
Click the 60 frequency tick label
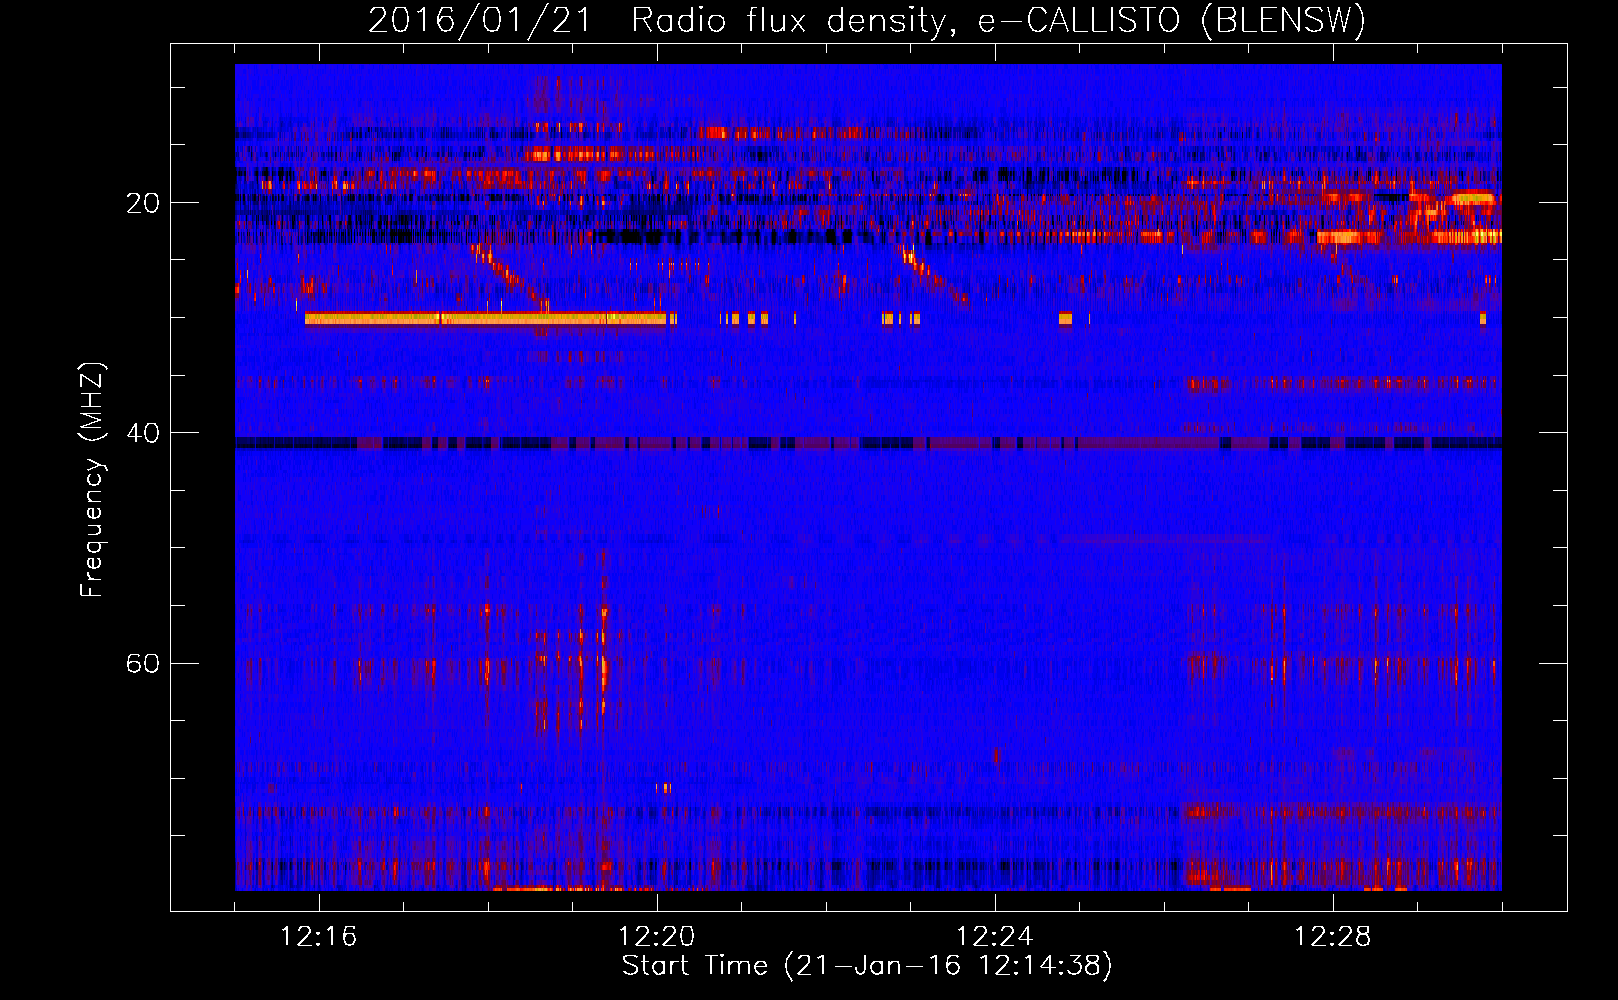[143, 663]
